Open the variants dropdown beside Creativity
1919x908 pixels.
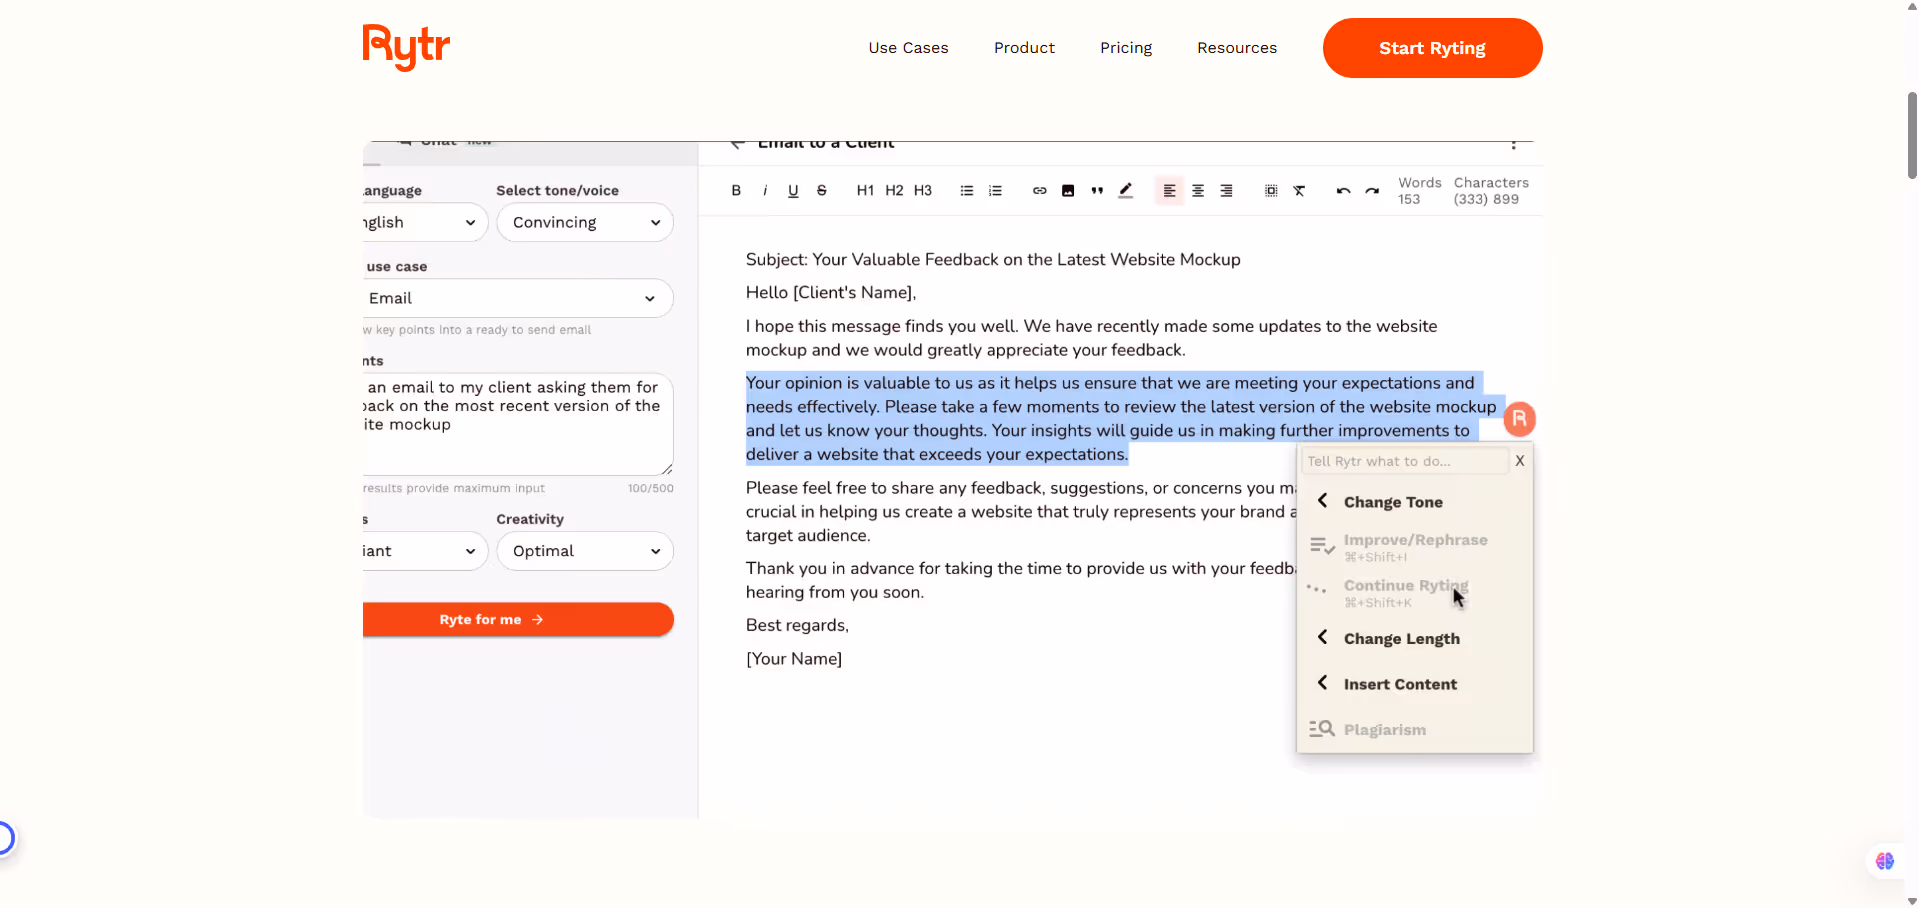425,551
